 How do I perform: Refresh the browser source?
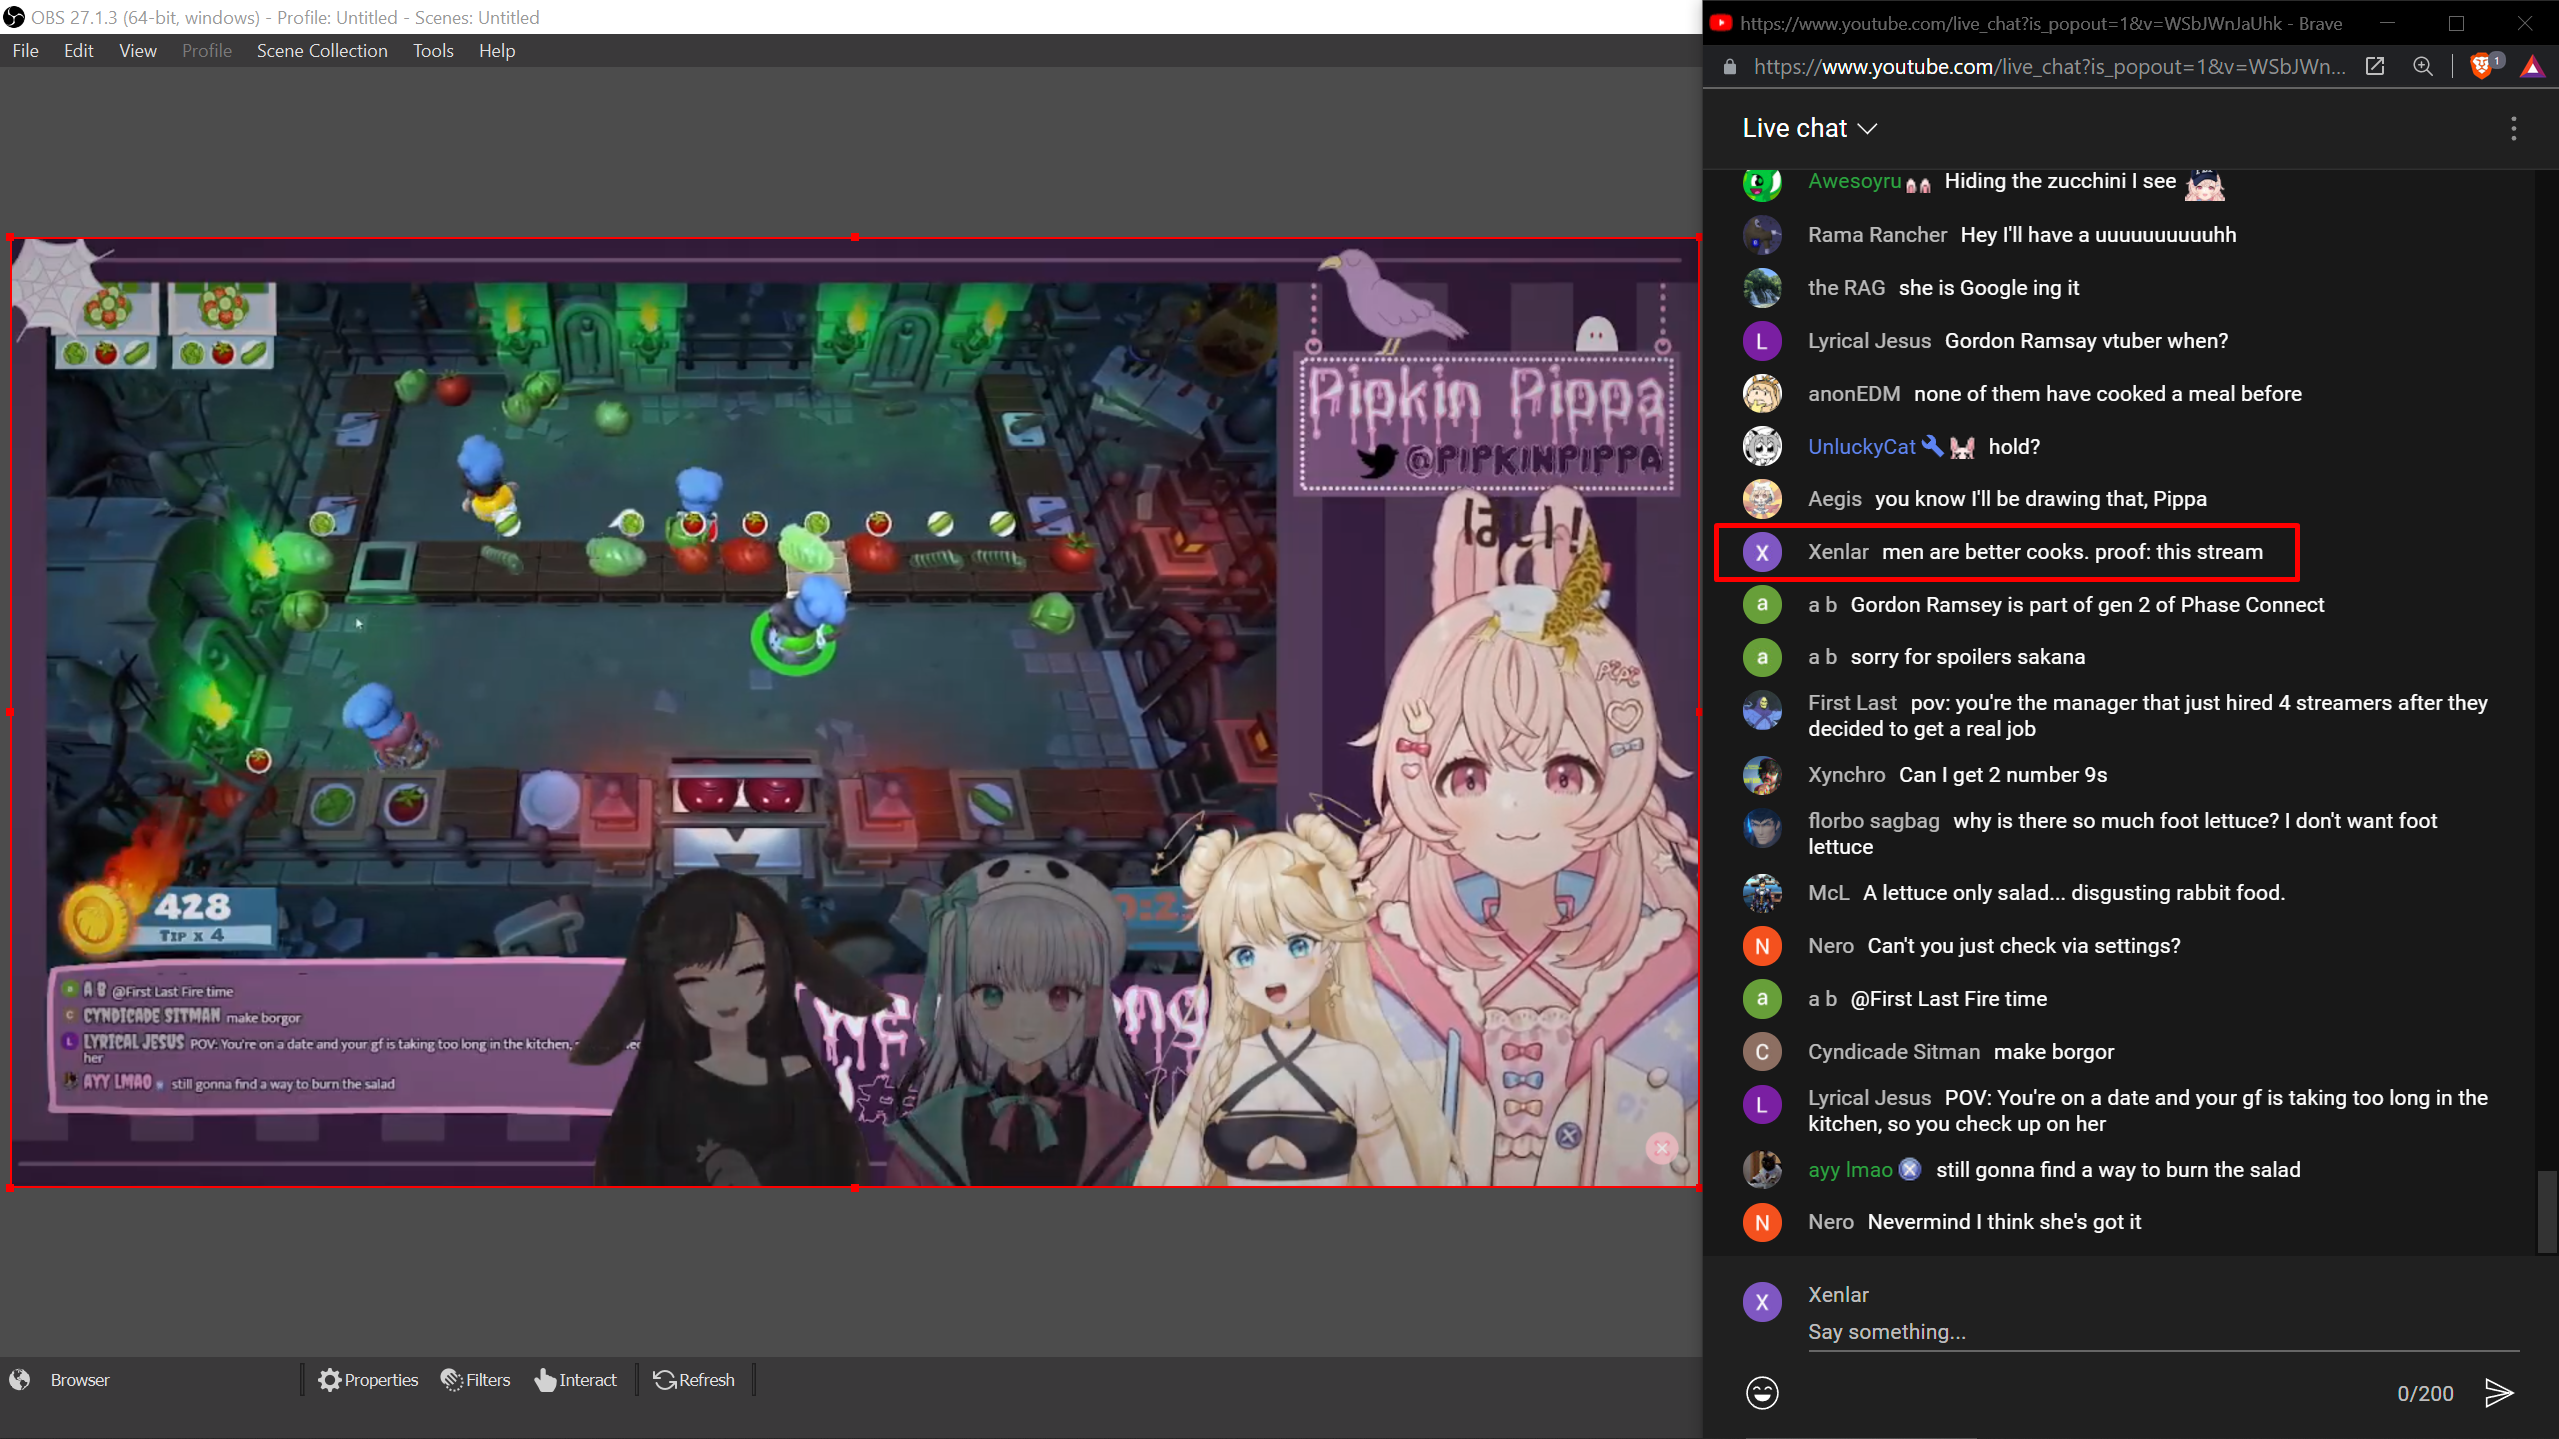coord(694,1380)
